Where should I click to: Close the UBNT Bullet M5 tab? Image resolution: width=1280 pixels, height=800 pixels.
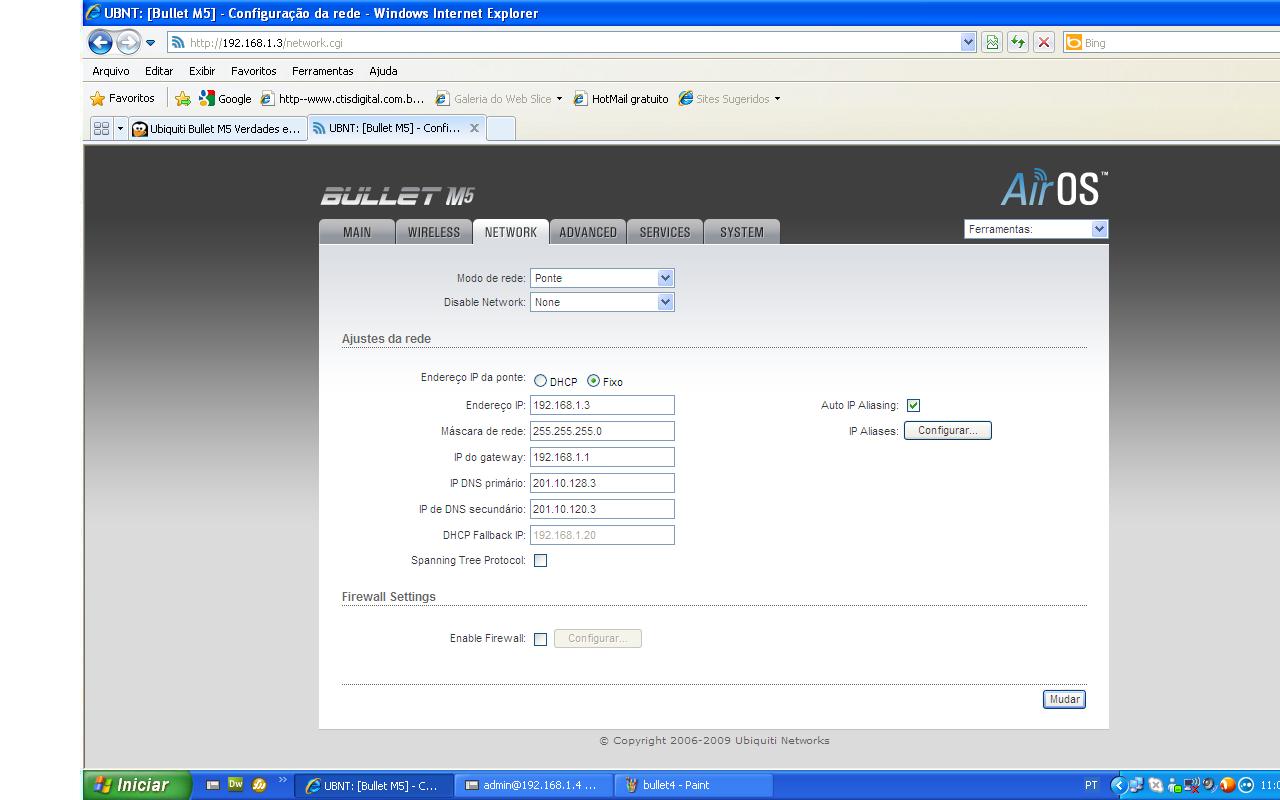(474, 128)
